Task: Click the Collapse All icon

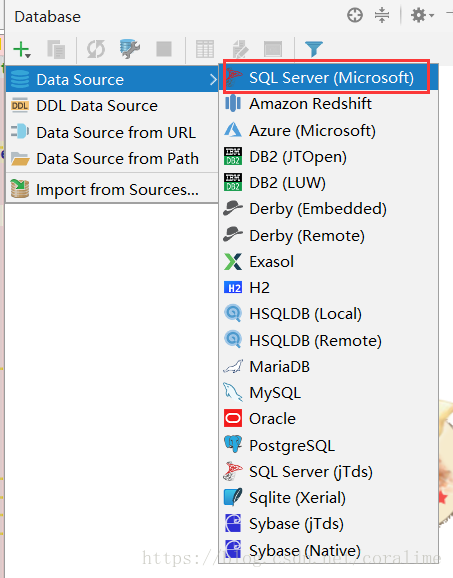Action: tap(382, 15)
